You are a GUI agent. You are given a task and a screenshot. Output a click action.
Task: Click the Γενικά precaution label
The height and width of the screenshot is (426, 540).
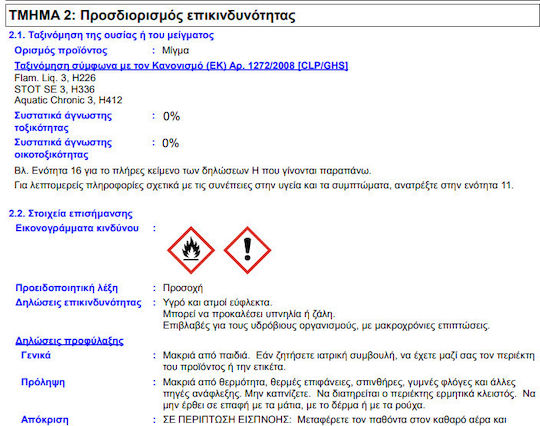tap(36, 355)
